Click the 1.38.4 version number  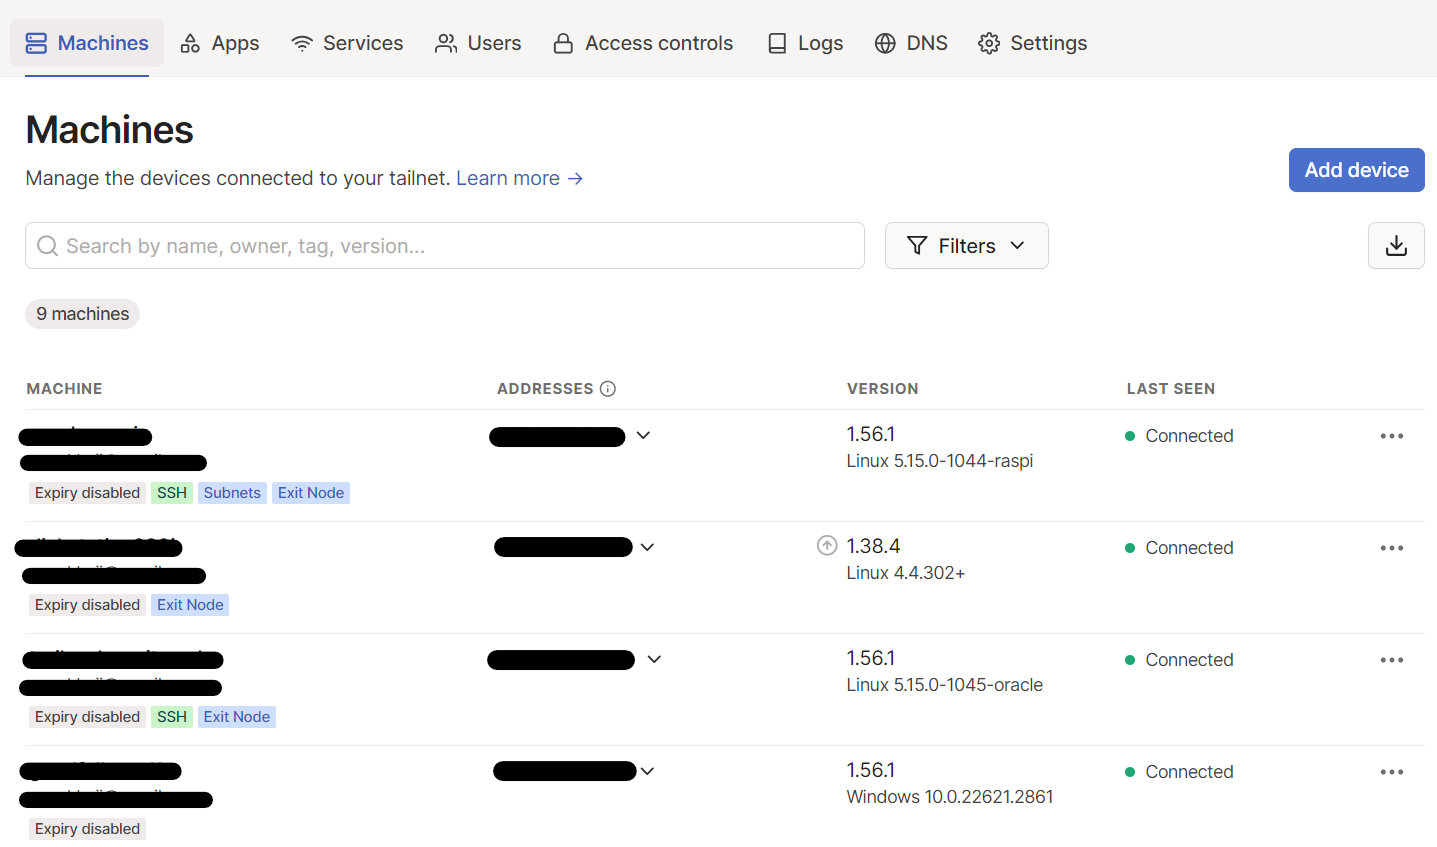[x=873, y=546]
